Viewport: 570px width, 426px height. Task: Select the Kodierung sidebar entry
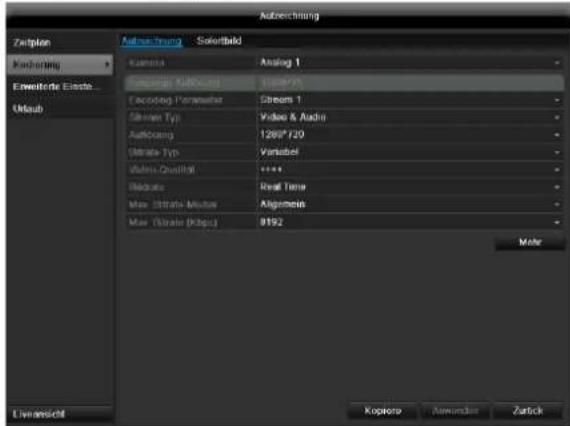[x=60, y=65]
